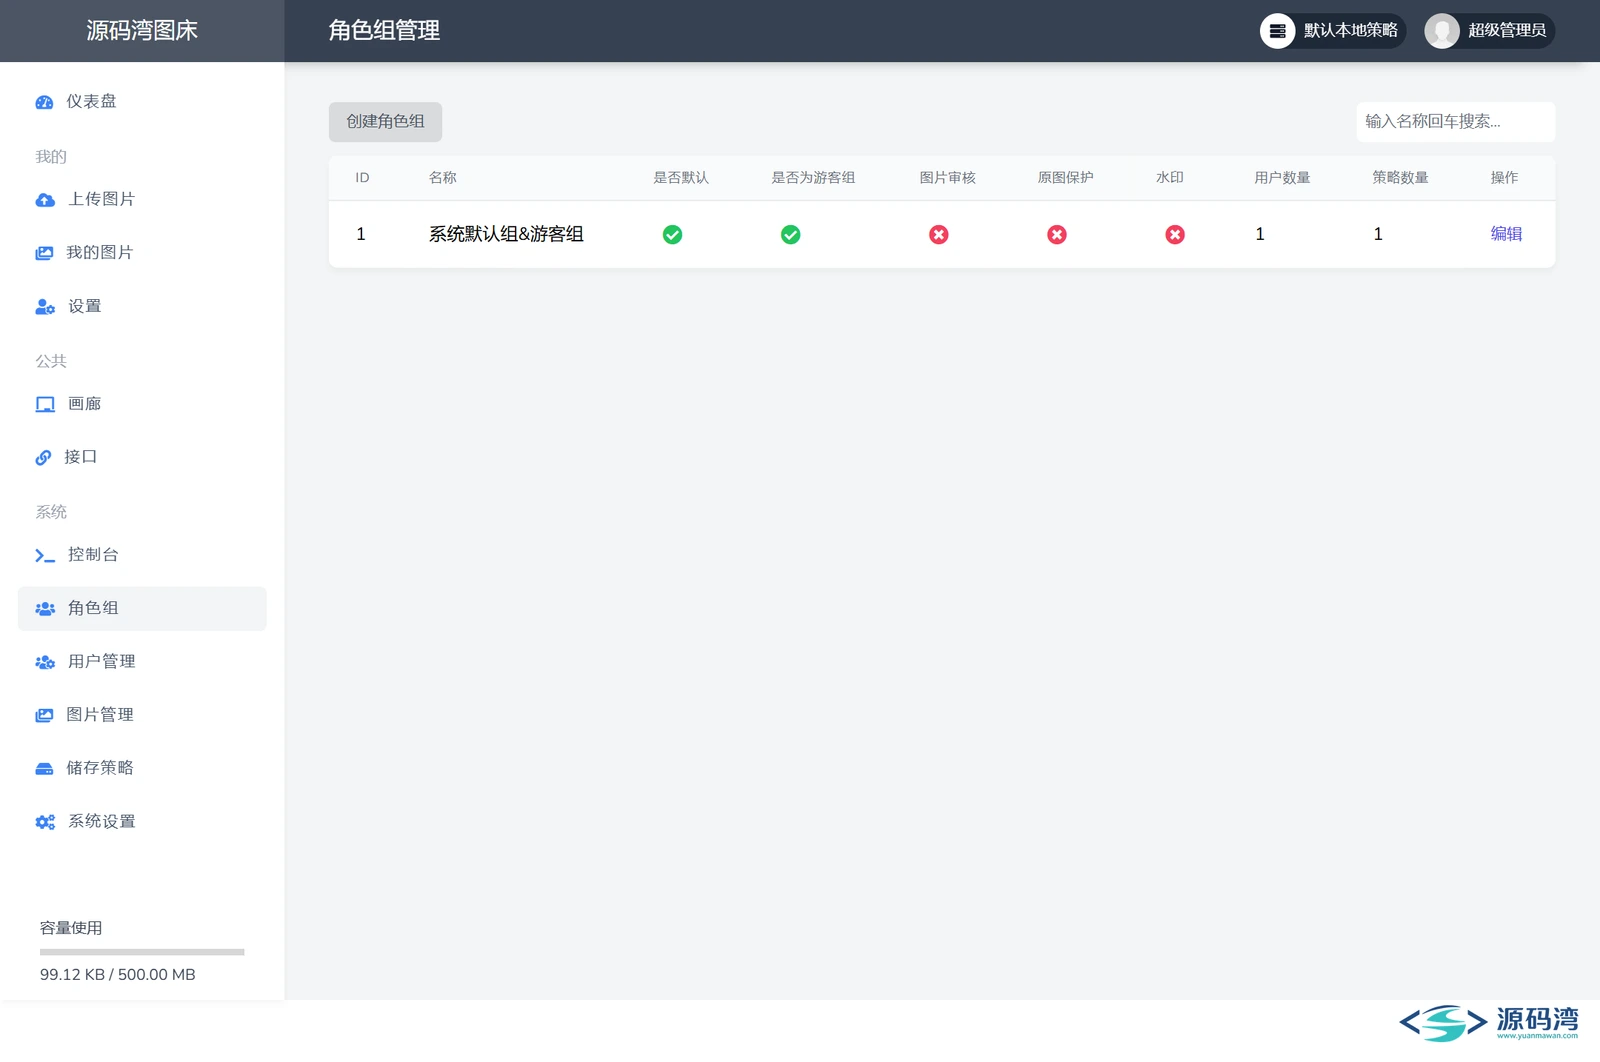Open the 超级管理员 user menu
Image resolution: width=1600 pixels, height=1062 pixels.
(x=1490, y=31)
